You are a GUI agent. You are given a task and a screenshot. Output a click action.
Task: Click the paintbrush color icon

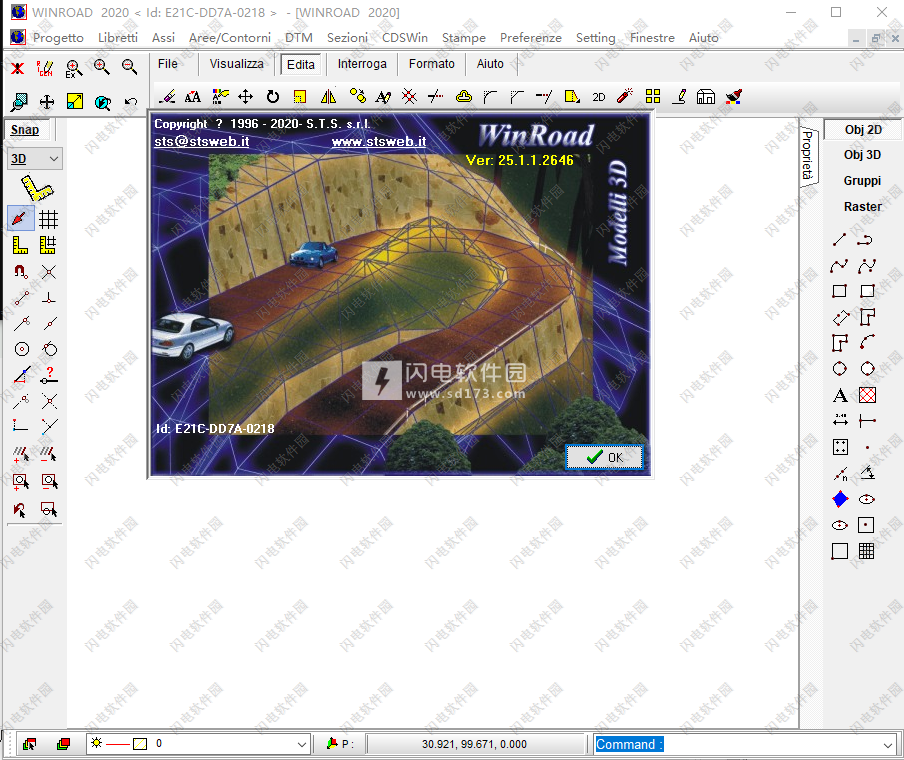pyautogui.click(x=733, y=96)
